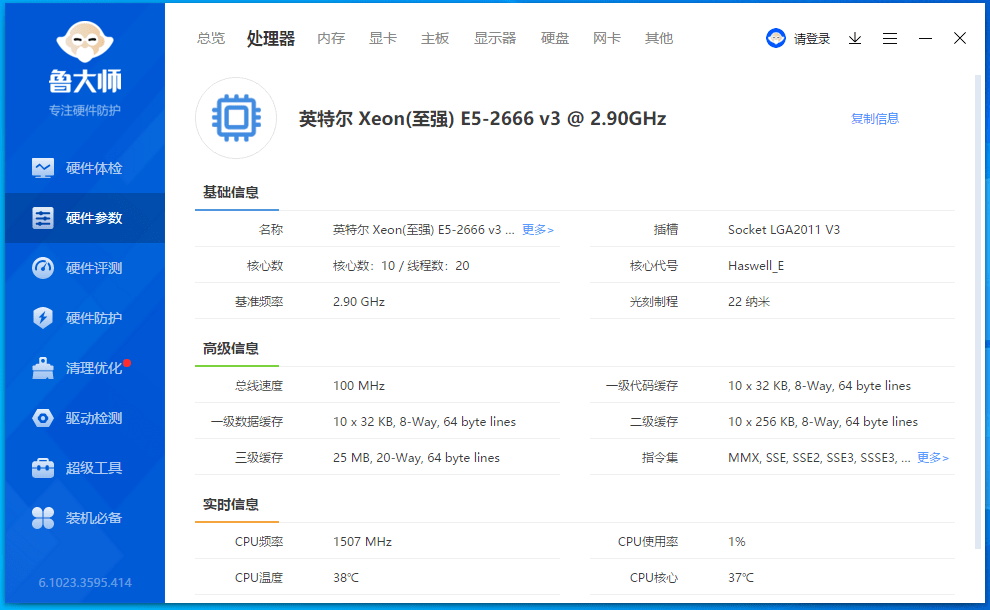Minimize the 鲁大师 window
This screenshot has width=990, height=610.
[x=925, y=39]
